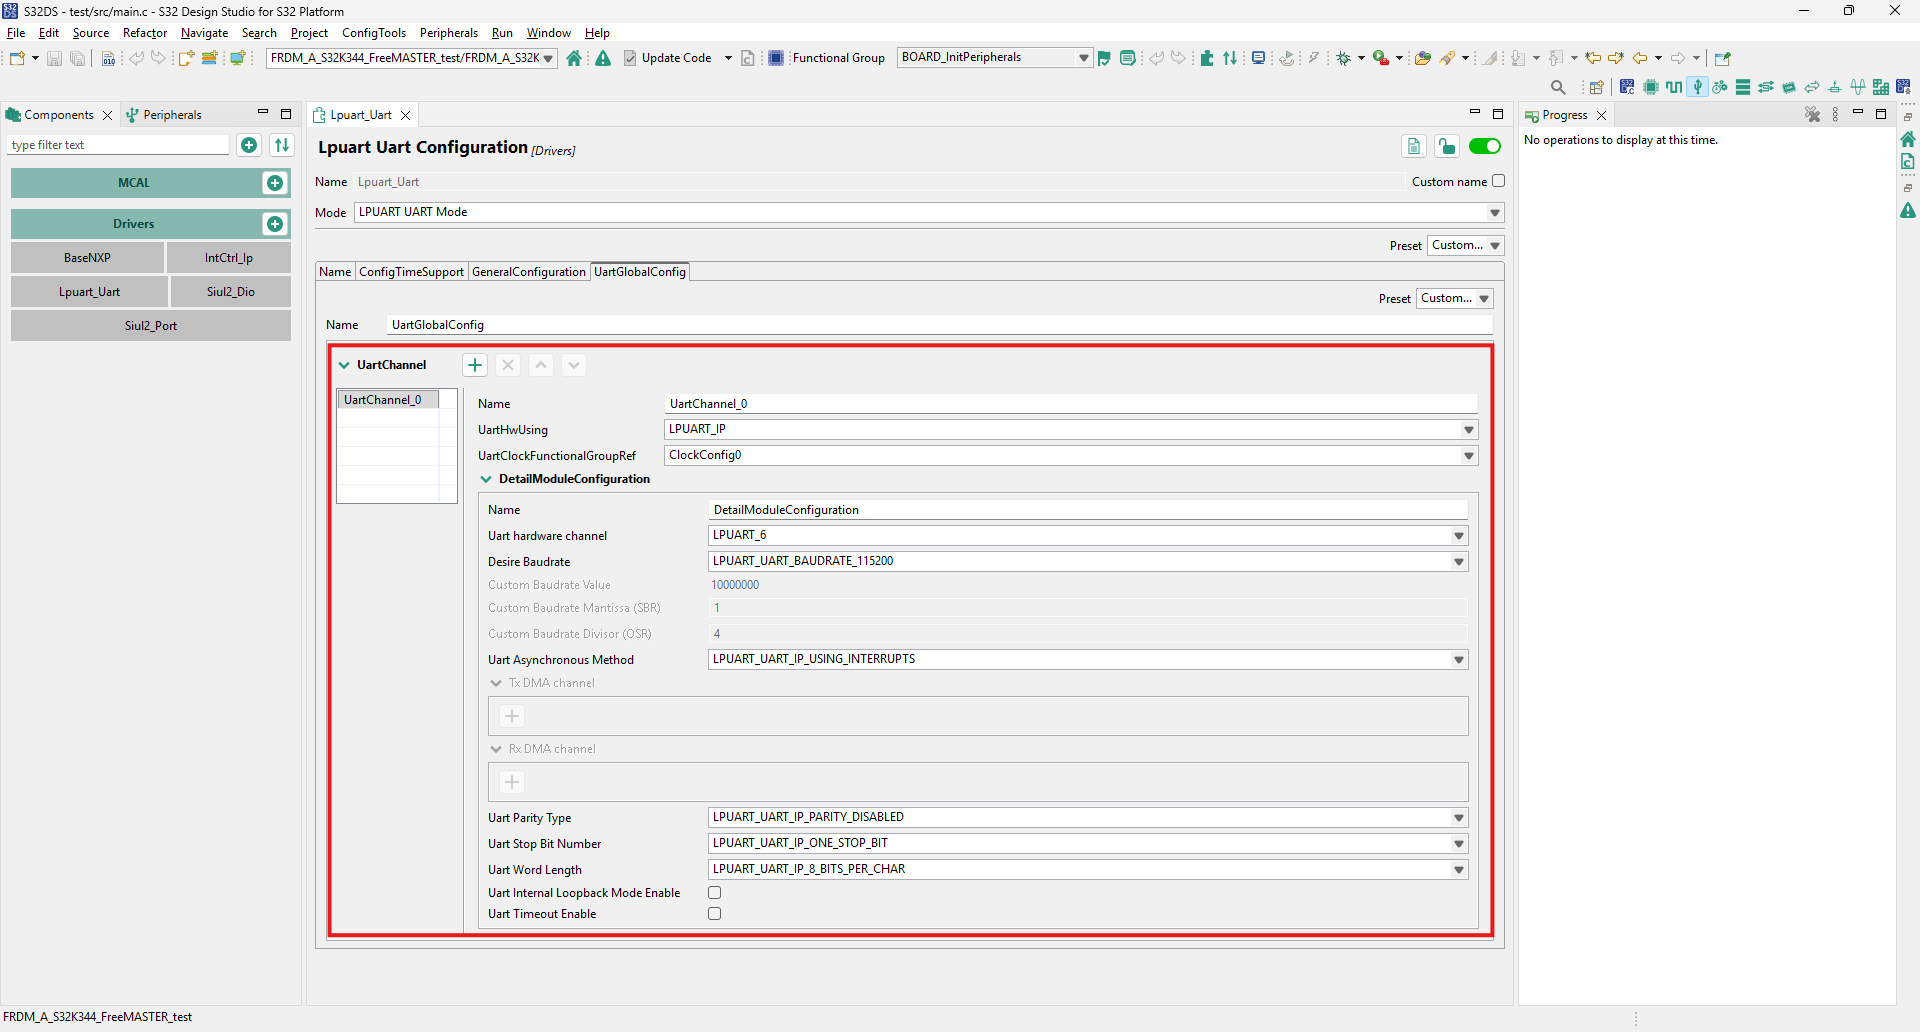Click the Siul2_Dio driver button

(231, 292)
